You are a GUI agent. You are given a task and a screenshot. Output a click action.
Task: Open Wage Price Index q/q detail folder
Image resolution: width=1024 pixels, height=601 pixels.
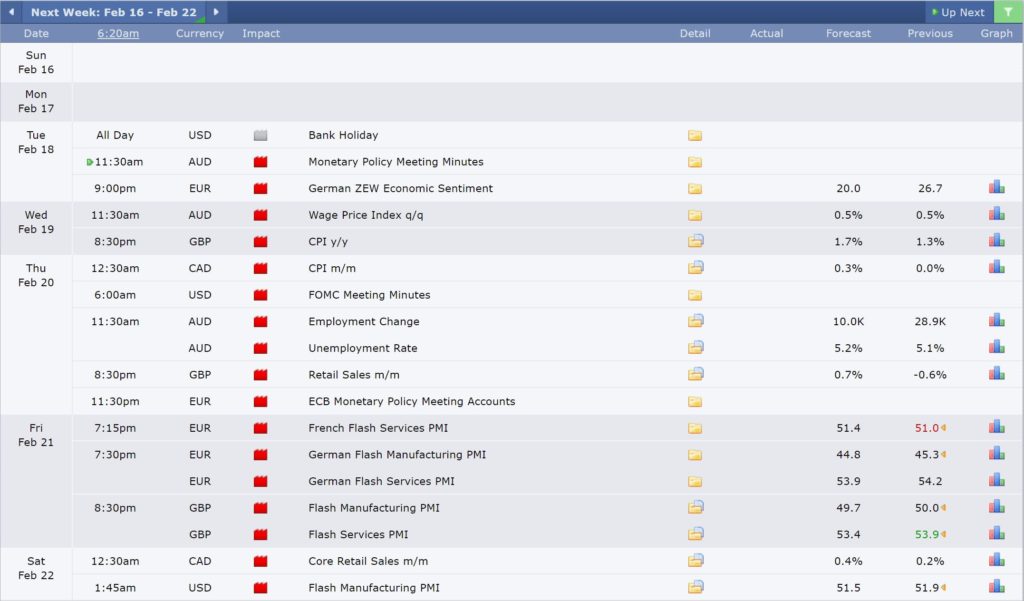[x=695, y=216]
